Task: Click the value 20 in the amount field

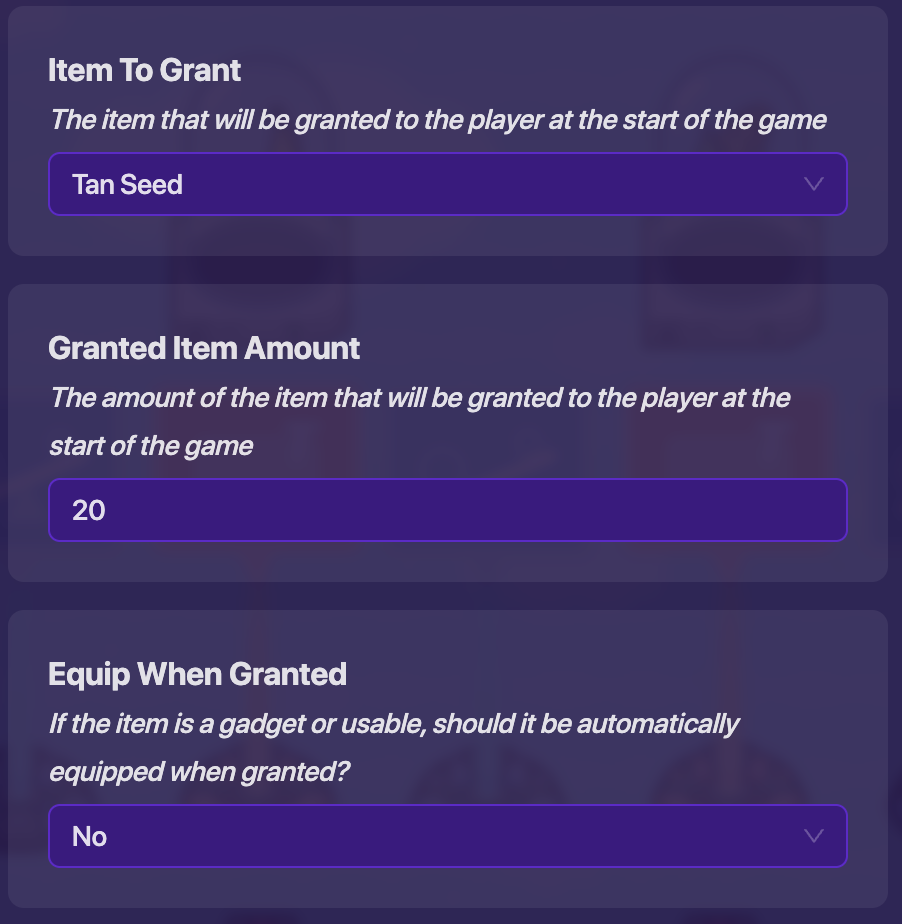Action: pyautogui.click(x=89, y=511)
